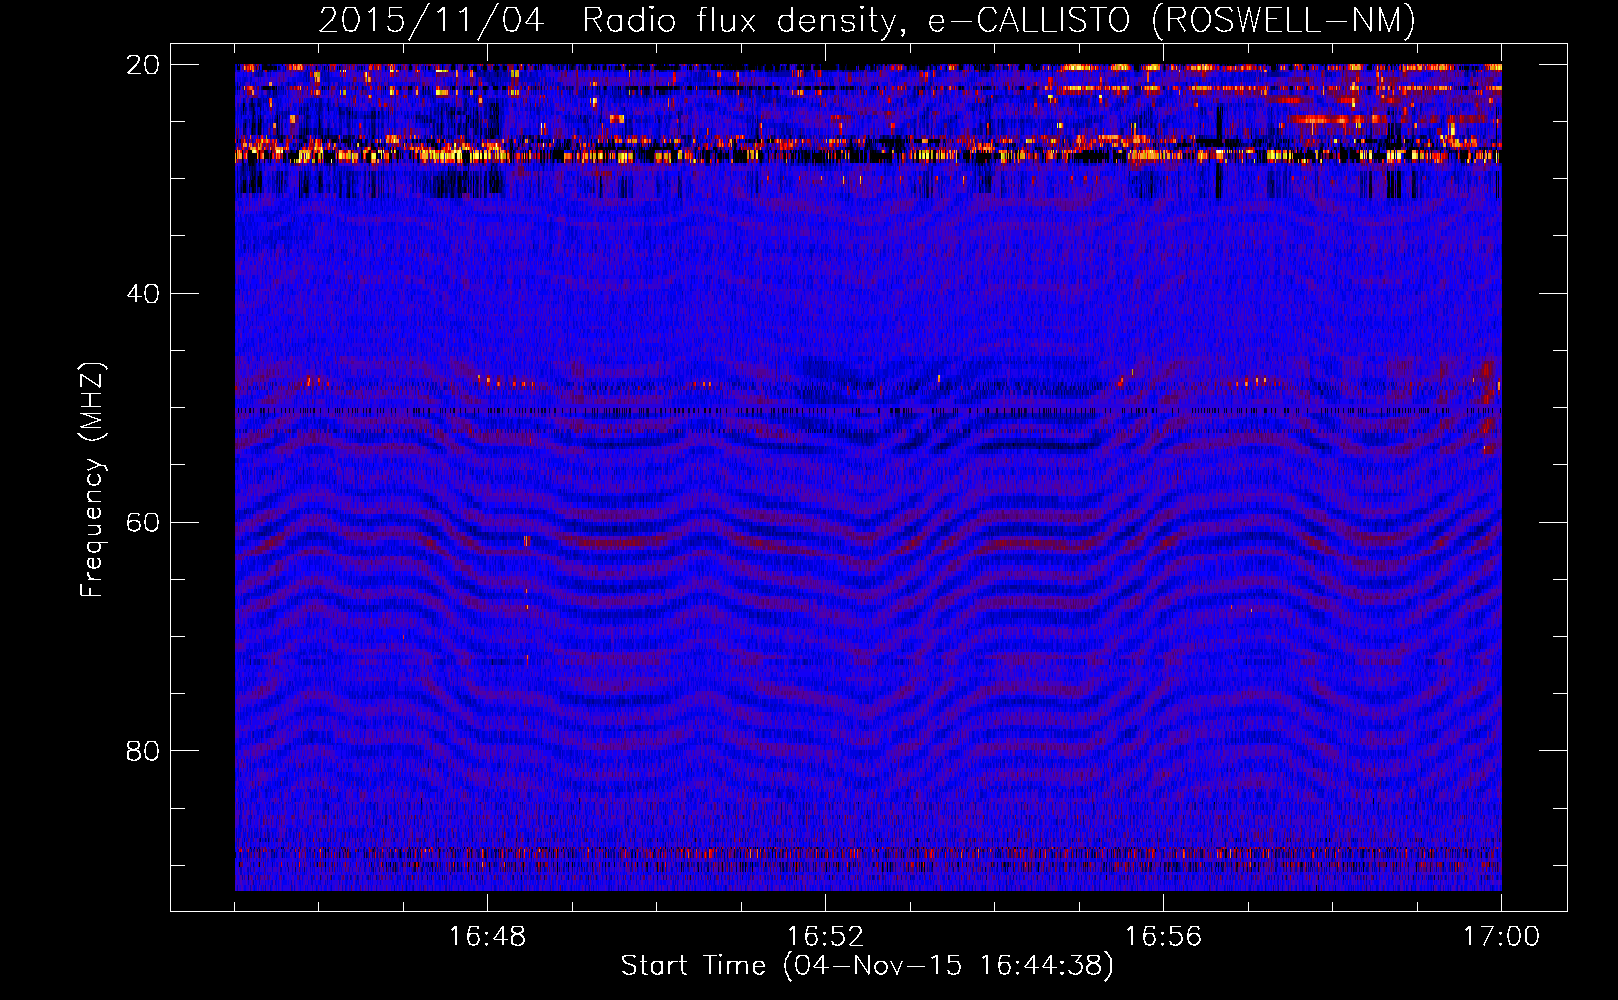
Task: Click the '60' frequency tick label
Action: pos(143,523)
